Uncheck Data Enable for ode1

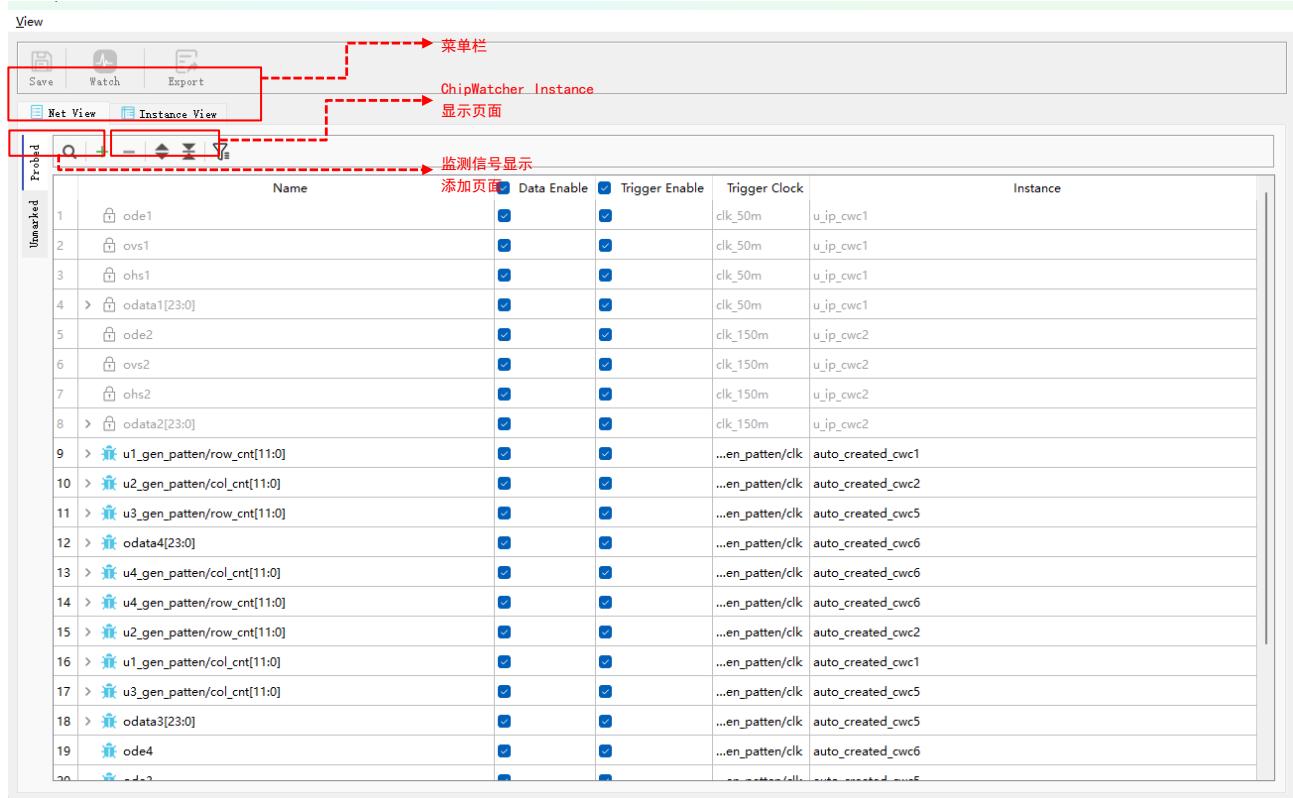coord(504,215)
